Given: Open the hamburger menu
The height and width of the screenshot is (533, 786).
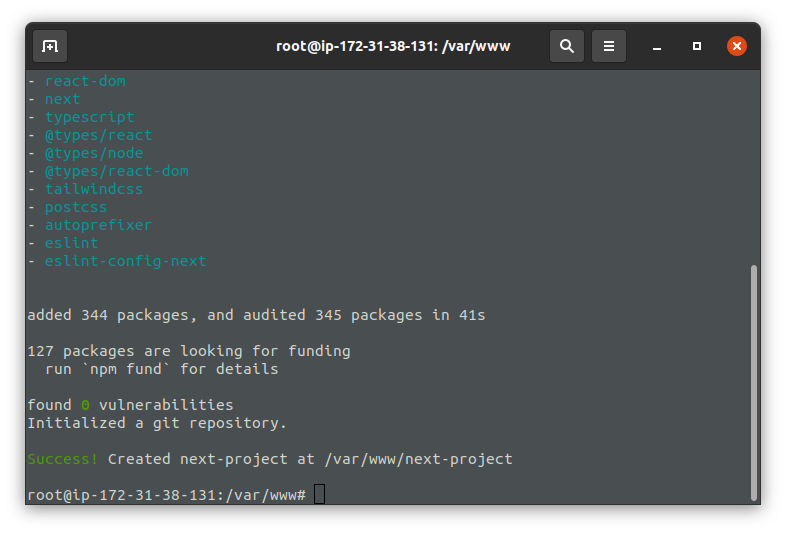Looking at the screenshot, I should click(x=609, y=46).
